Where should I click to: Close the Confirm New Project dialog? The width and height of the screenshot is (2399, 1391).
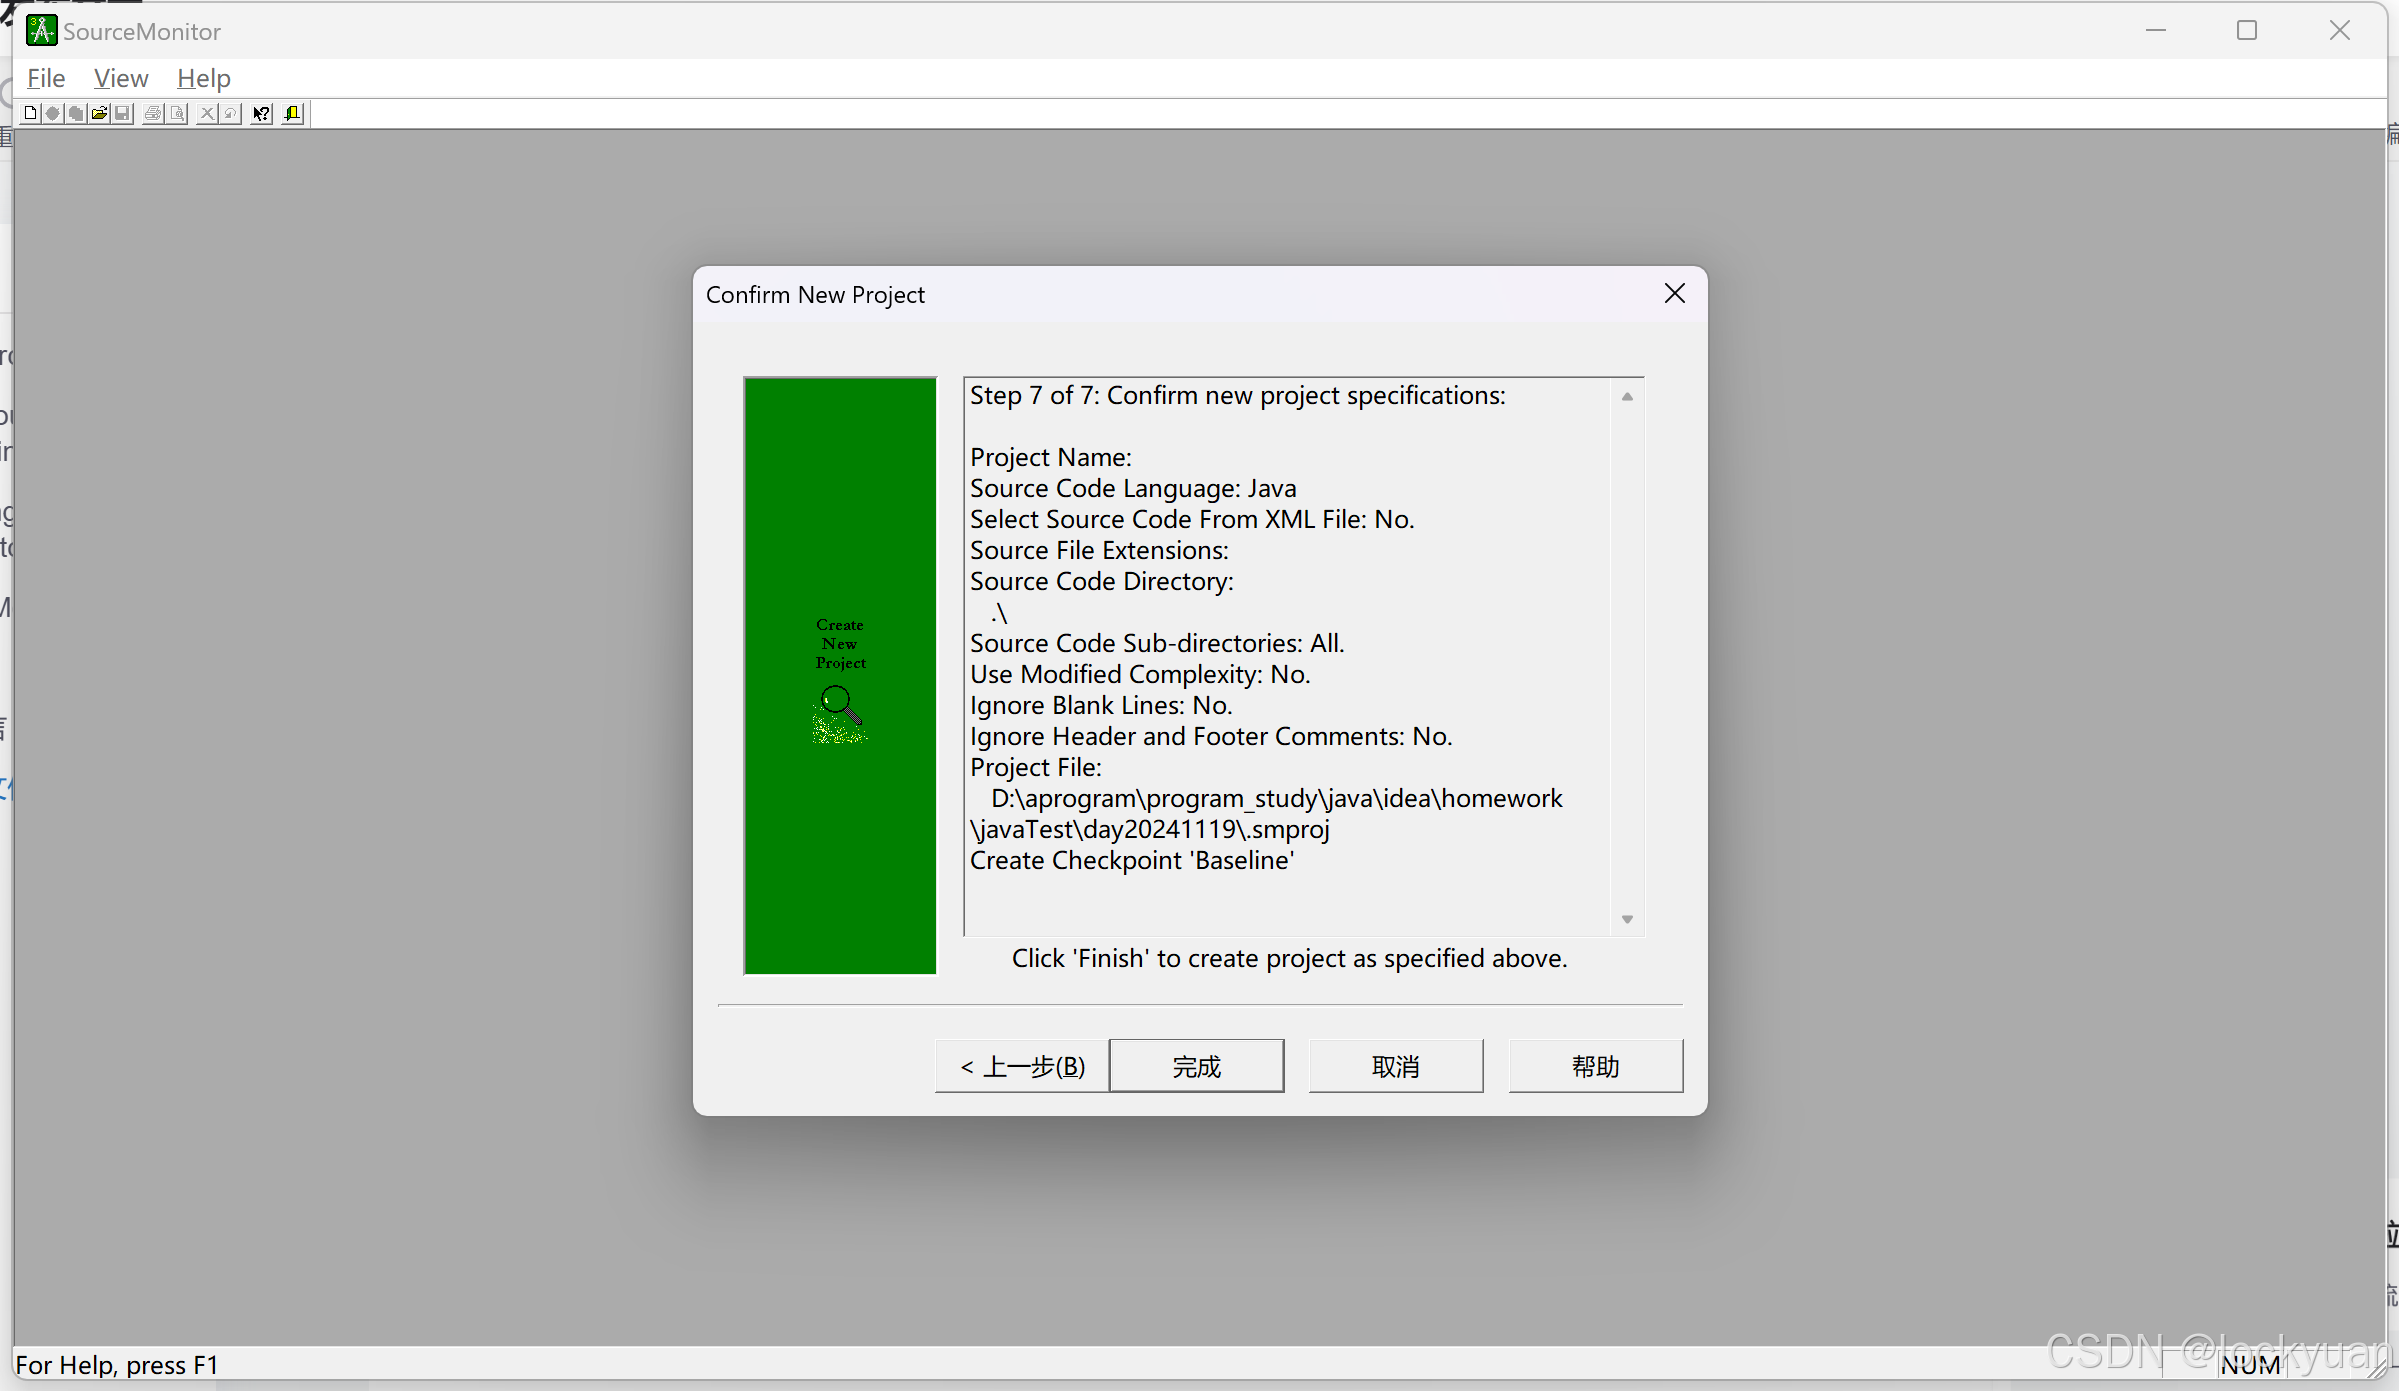(1674, 293)
